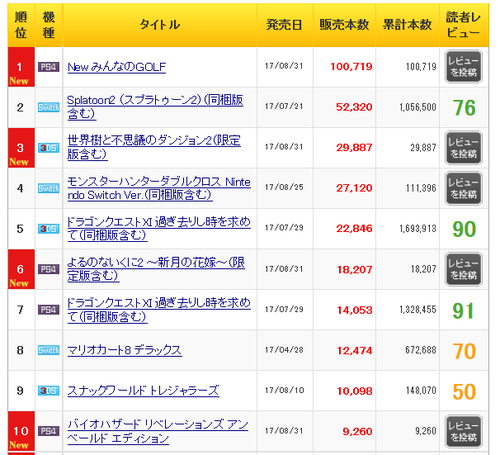Click sales figure 14,053
500x455 pixels.
[x=354, y=310]
